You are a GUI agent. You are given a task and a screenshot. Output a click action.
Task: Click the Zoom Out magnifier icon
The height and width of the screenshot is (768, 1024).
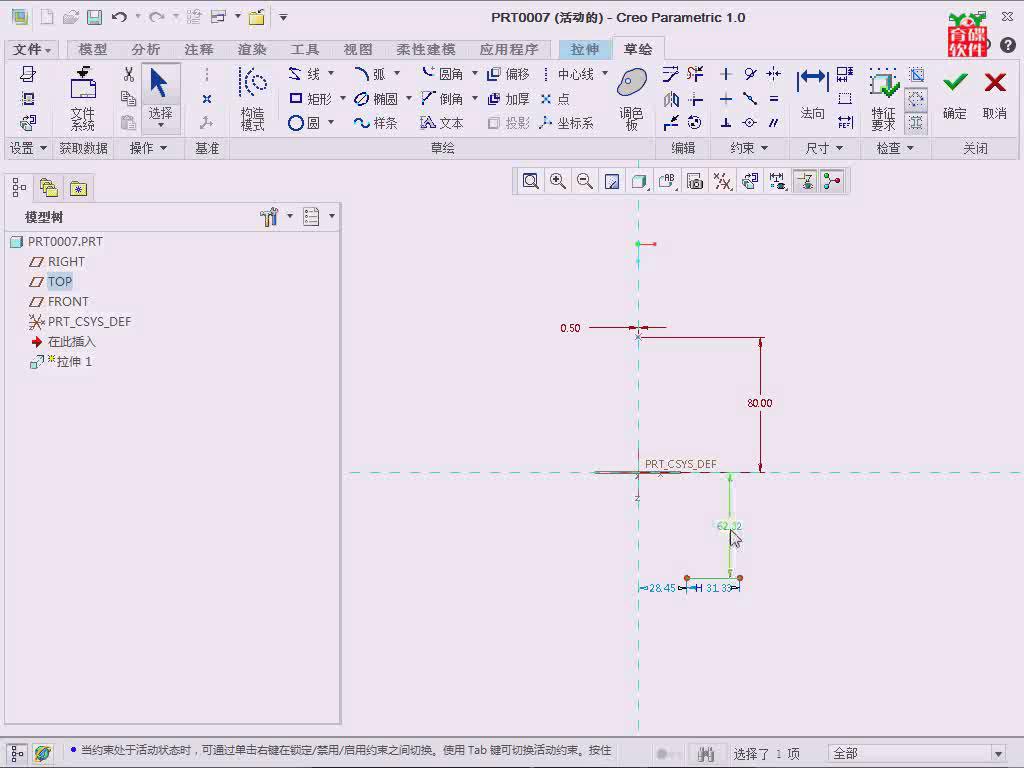coord(585,181)
